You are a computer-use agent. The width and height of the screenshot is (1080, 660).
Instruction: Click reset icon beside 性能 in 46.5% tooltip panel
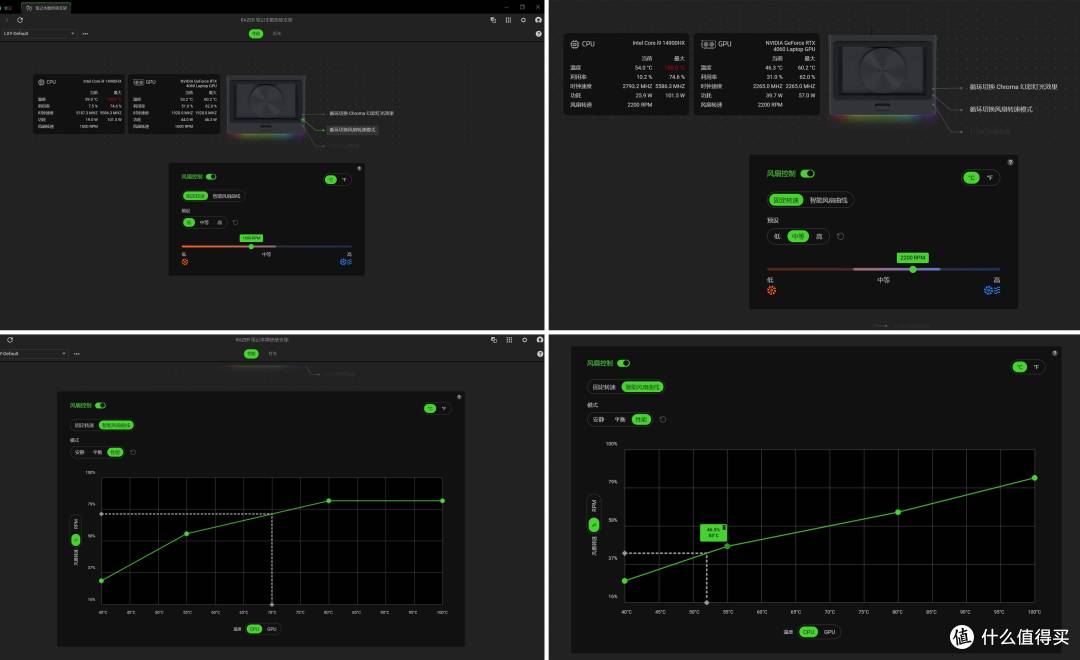[663, 420]
